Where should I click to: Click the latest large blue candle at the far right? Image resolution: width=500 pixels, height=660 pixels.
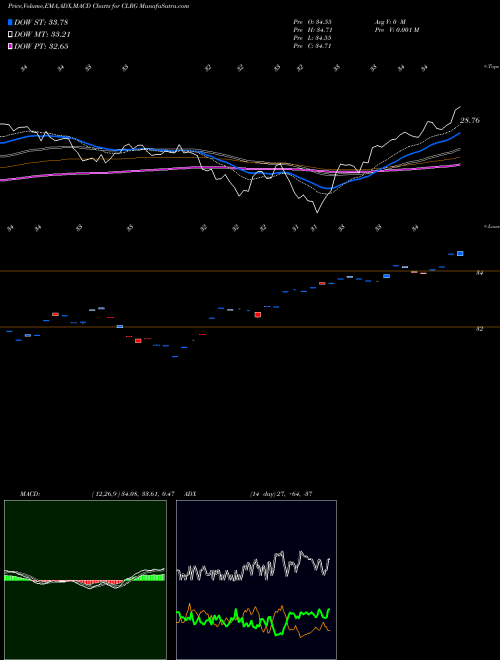(x=460, y=253)
